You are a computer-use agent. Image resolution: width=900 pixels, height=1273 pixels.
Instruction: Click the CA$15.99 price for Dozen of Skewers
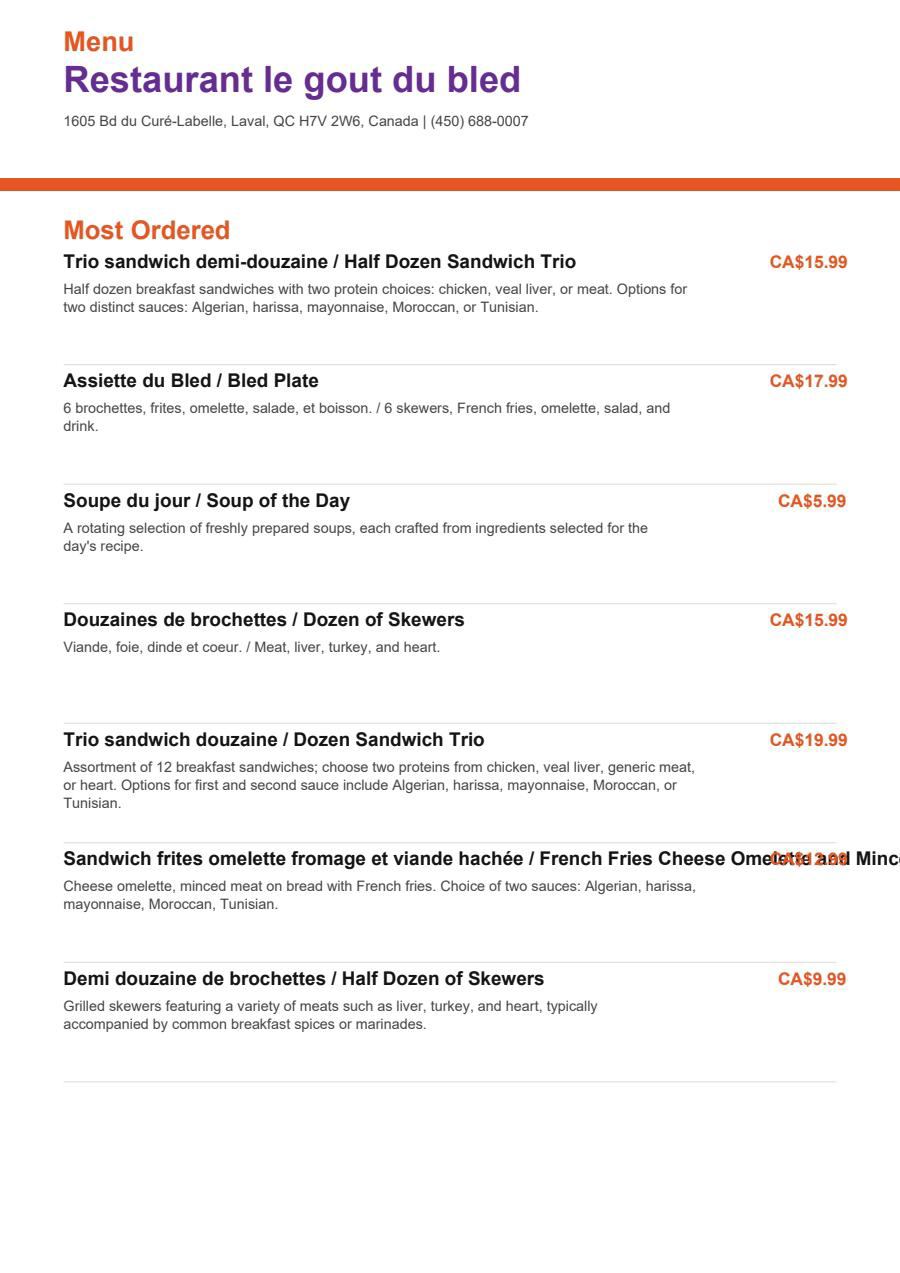pyautogui.click(x=808, y=620)
